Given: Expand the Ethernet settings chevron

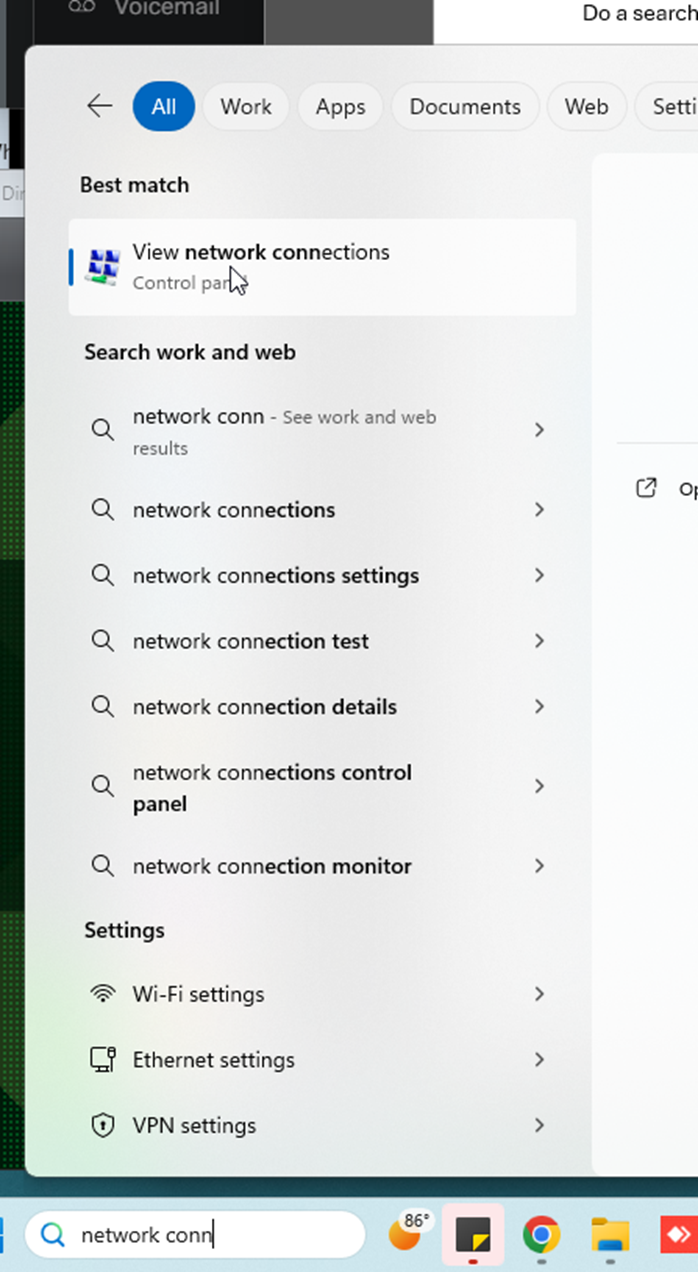Looking at the screenshot, I should (540, 1060).
